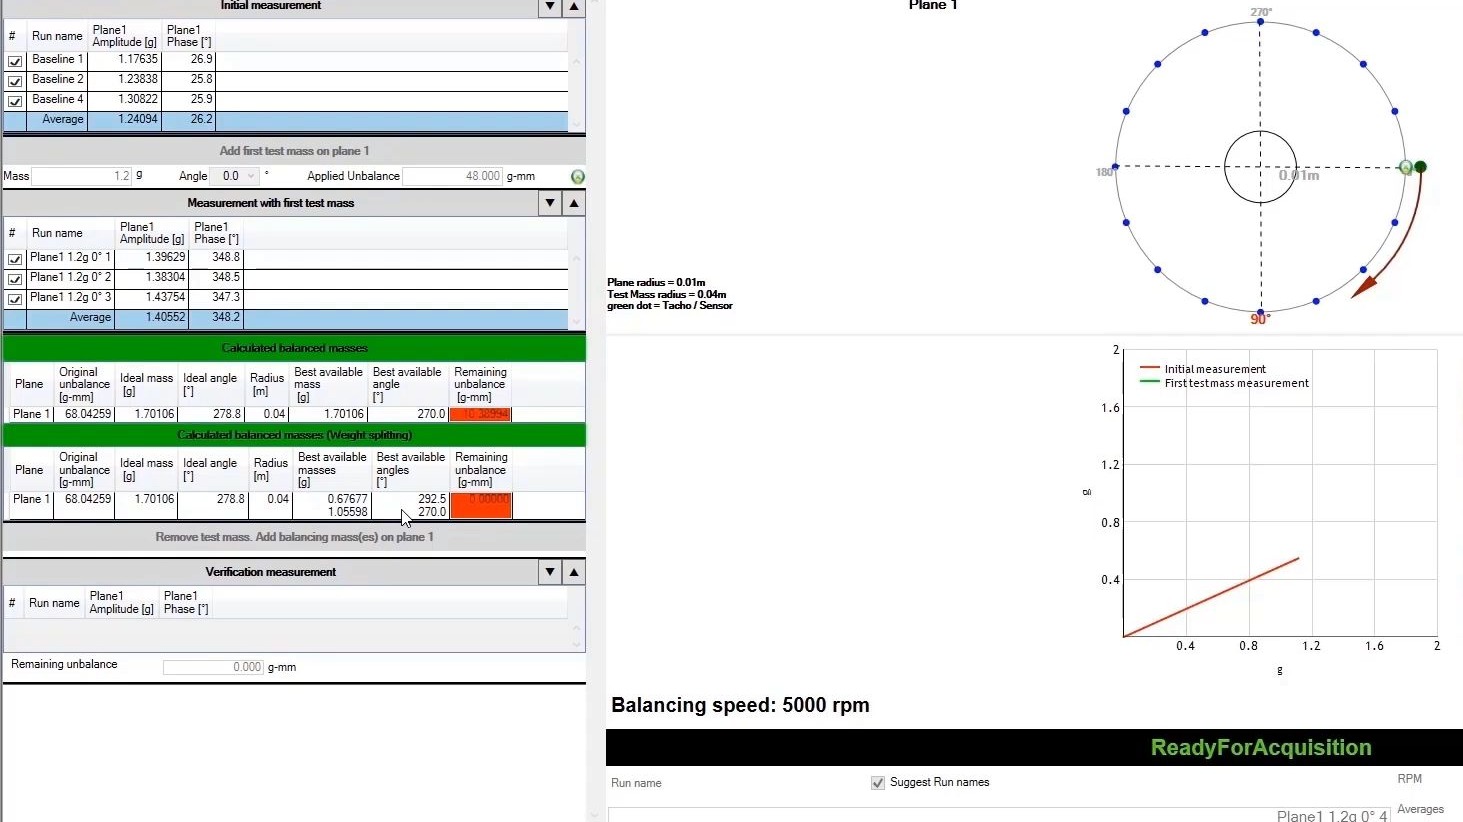Click the test mass Average amplitude 1.40552
This screenshot has height=822, width=1463.
[165, 318]
